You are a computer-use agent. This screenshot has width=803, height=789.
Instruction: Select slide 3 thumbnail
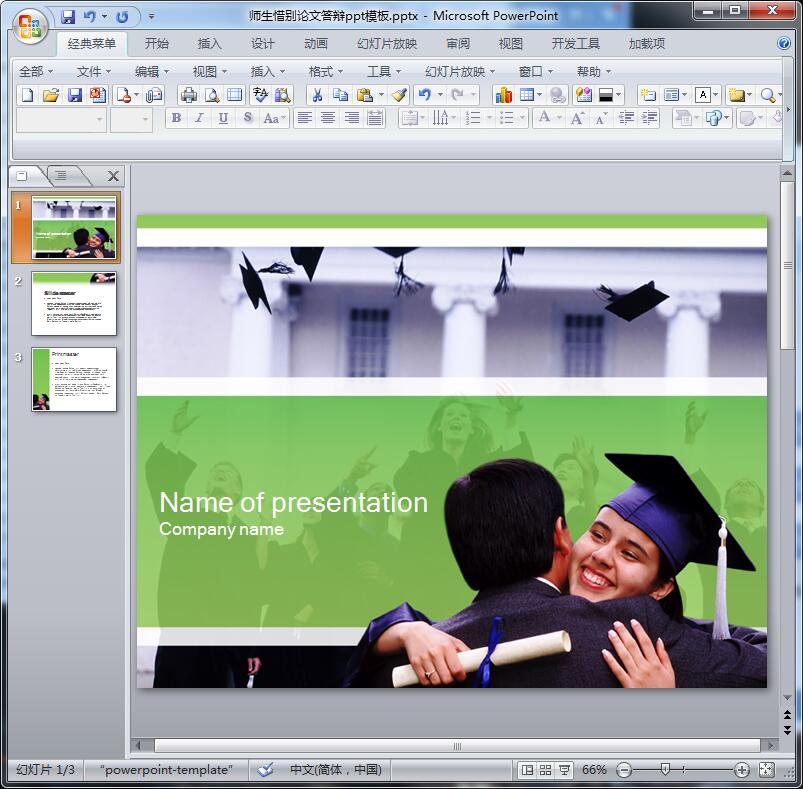[74, 379]
